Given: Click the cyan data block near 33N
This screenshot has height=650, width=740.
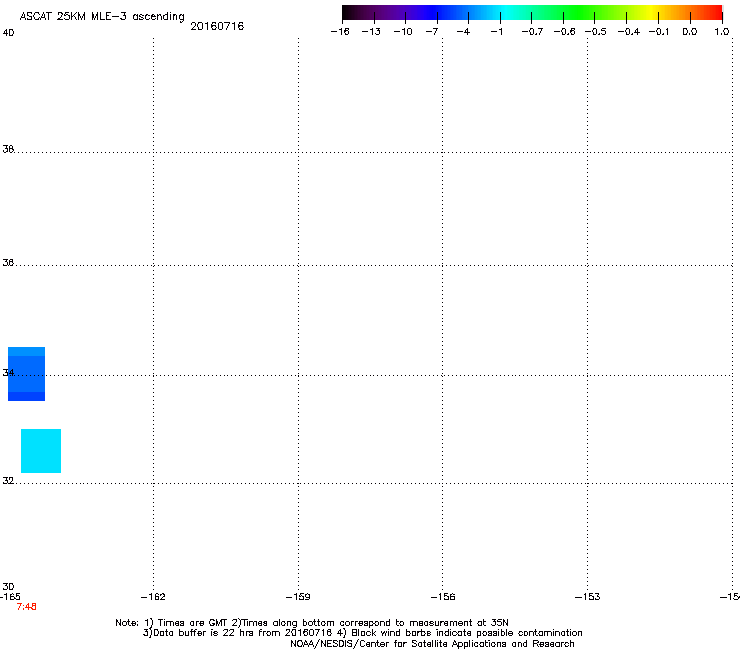Looking at the screenshot, I should [41, 451].
